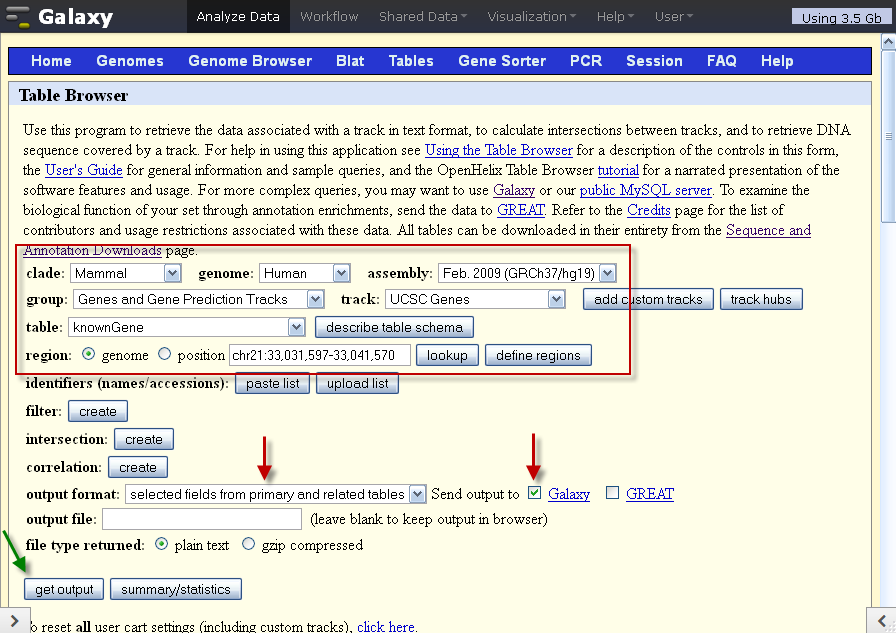Collapse the right panel arrow
Screen dimensions: 896x633
pyautogui.click(x=882, y=621)
